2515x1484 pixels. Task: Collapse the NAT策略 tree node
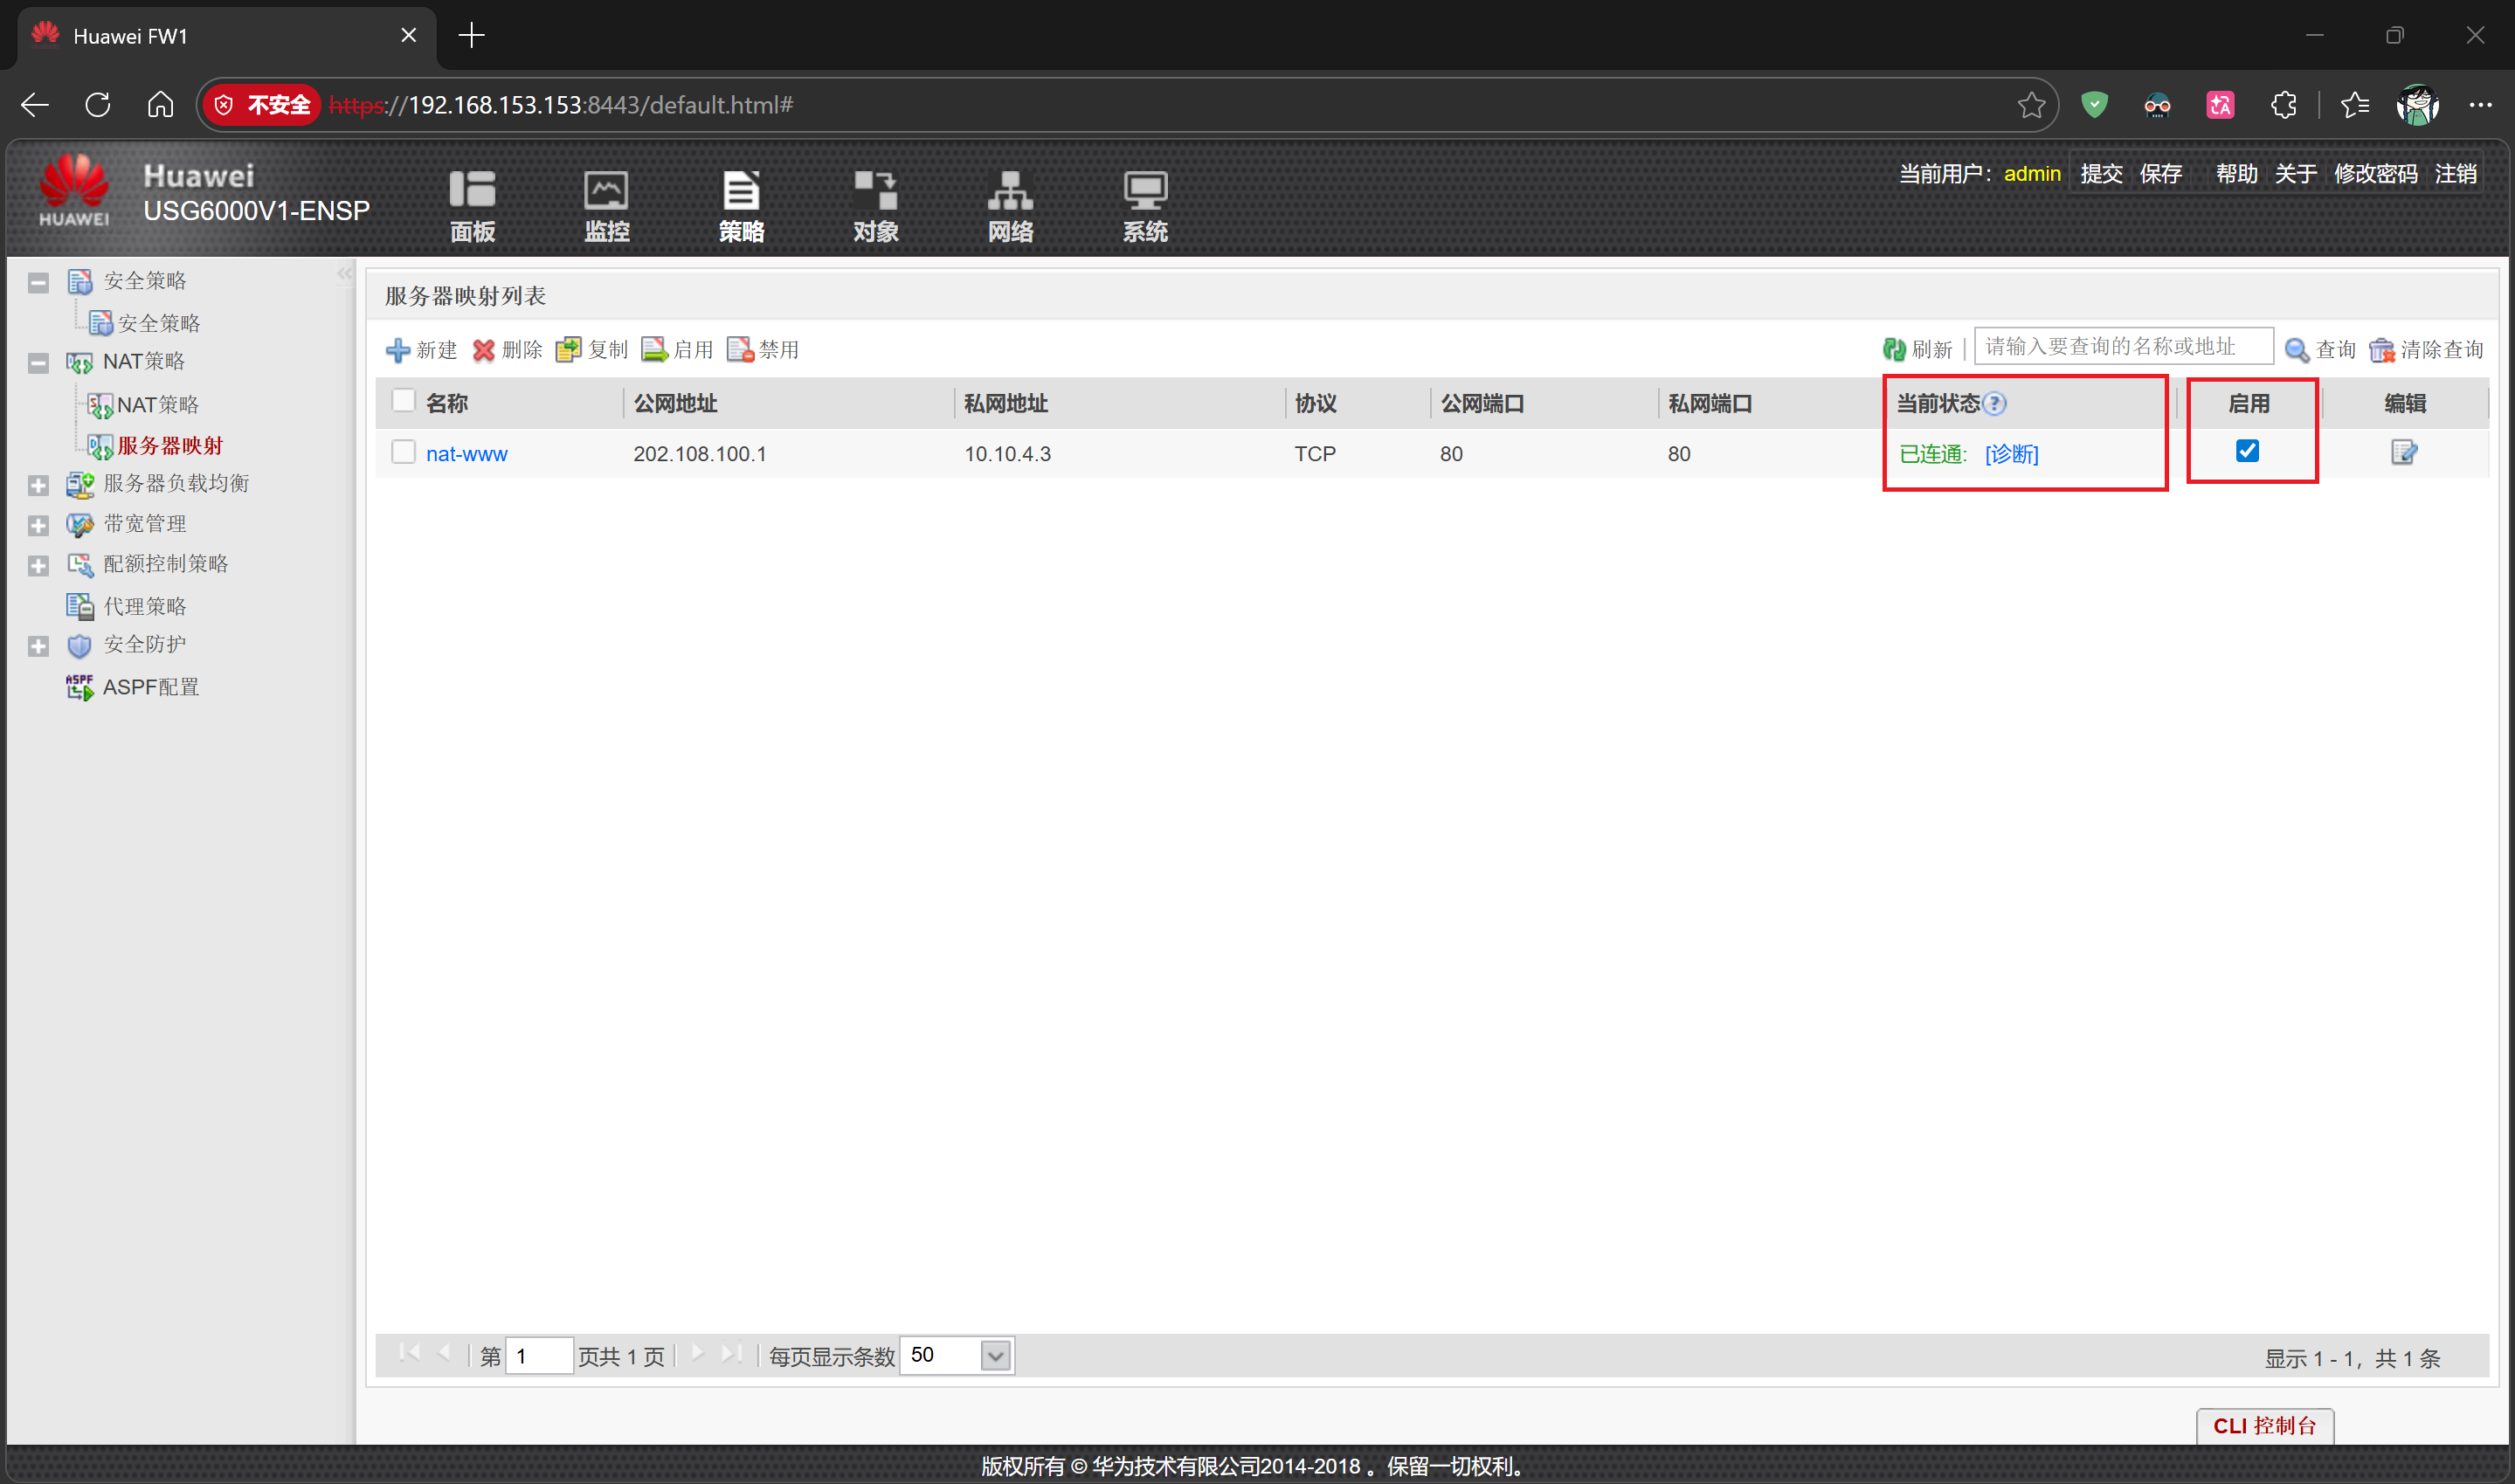38,363
